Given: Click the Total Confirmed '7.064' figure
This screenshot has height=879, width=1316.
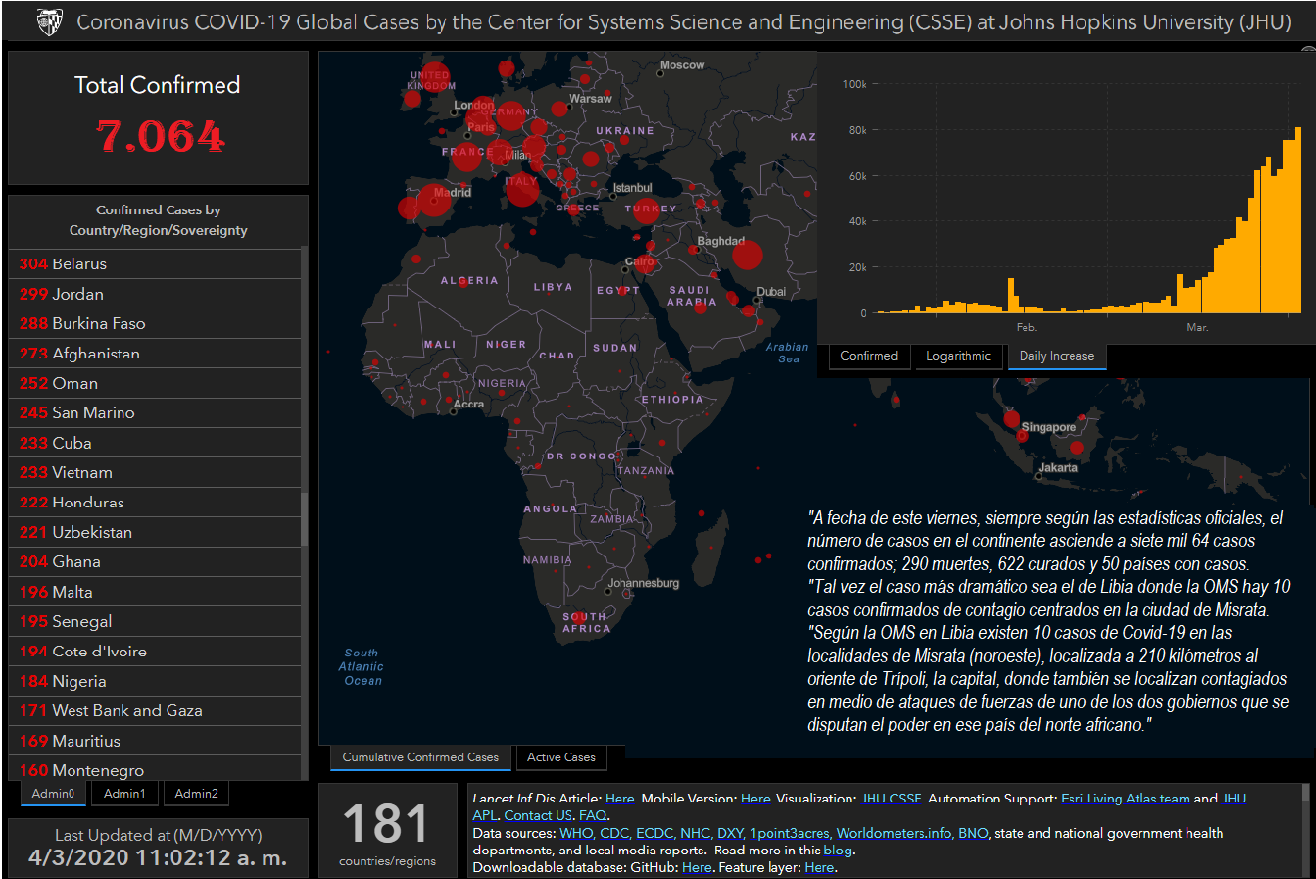Looking at the screenshot, I should [160, 136].
